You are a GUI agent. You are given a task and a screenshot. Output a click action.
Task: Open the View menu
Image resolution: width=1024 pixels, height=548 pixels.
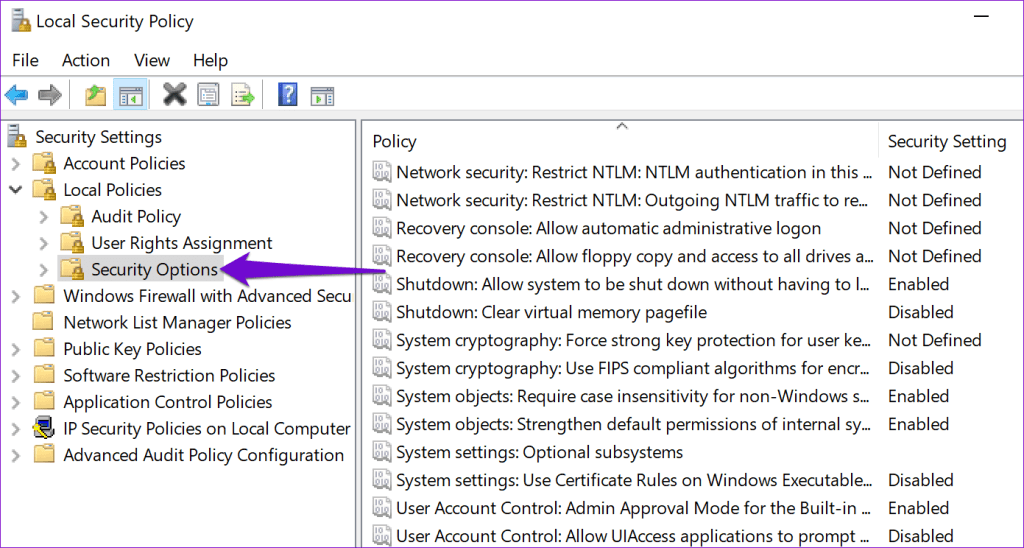click(152, 60)
